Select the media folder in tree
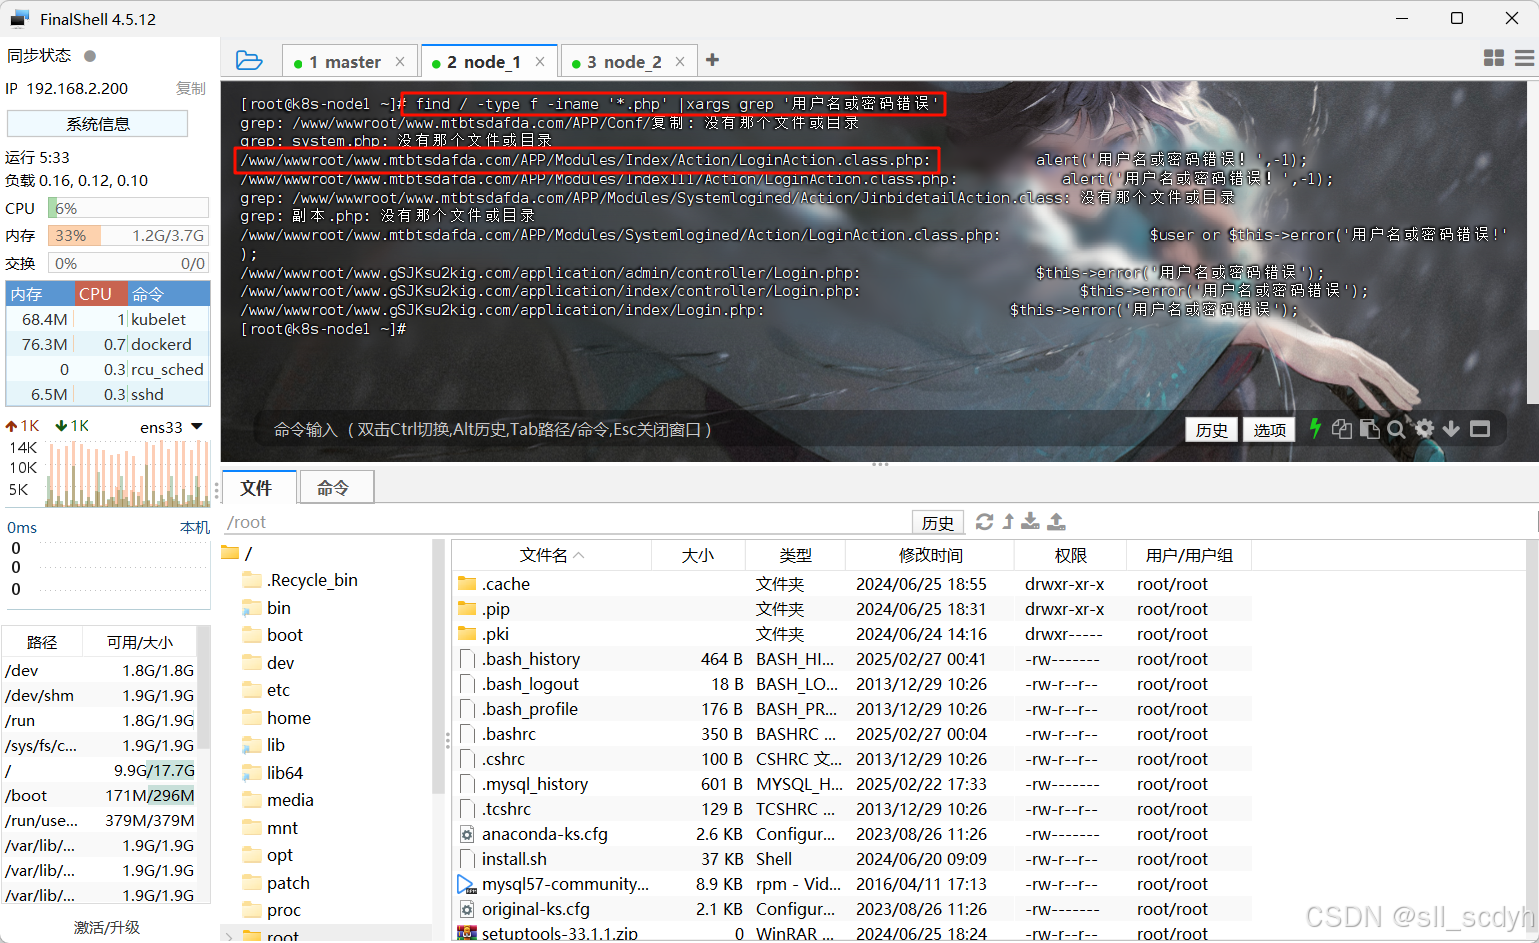 coord(290,800)
